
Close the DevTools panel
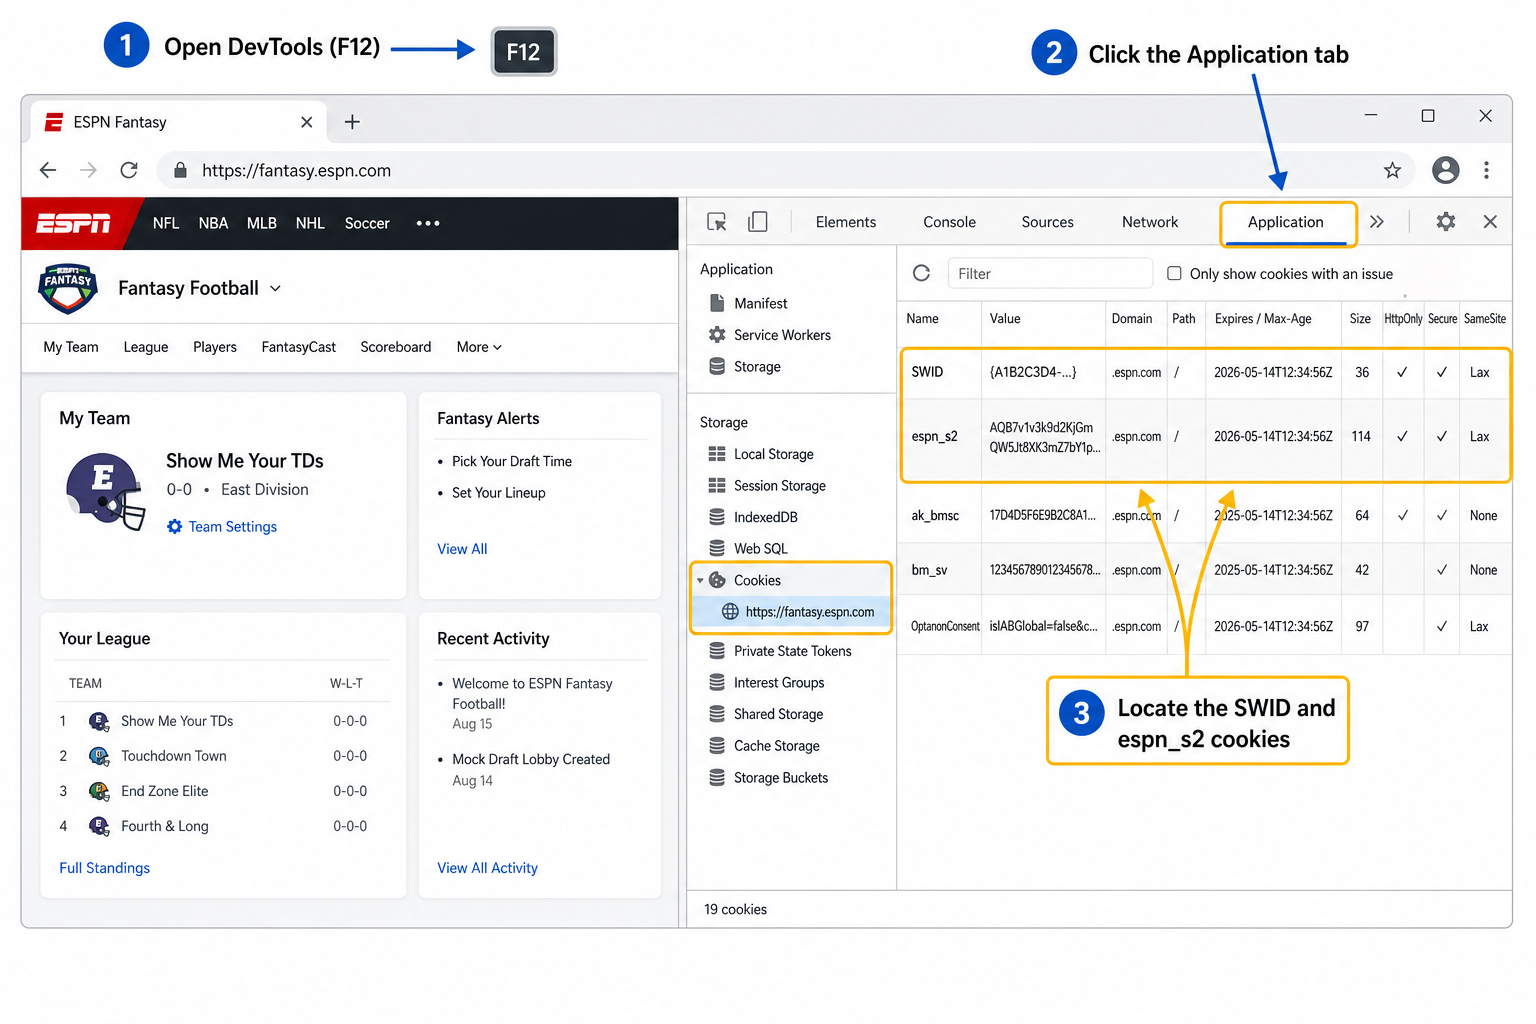pyautogui.click(x=1490, y=222)
